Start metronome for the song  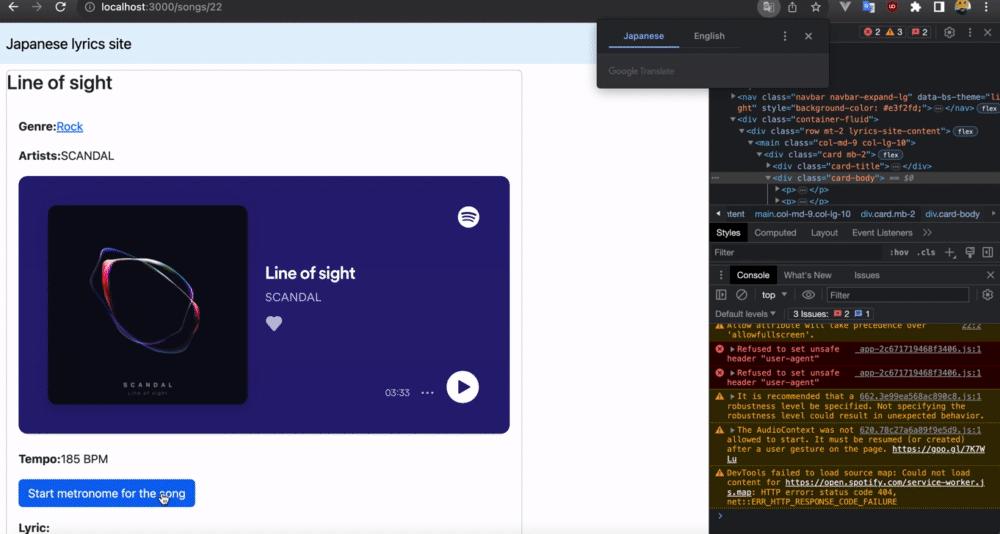pos(107,493)
